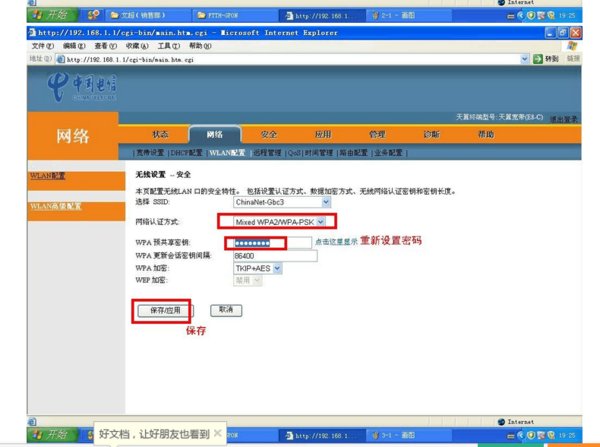The image size is (600, 447).
Task: Switch to http://192.168.1 in bottom taskbar
Action: (322, 435)
